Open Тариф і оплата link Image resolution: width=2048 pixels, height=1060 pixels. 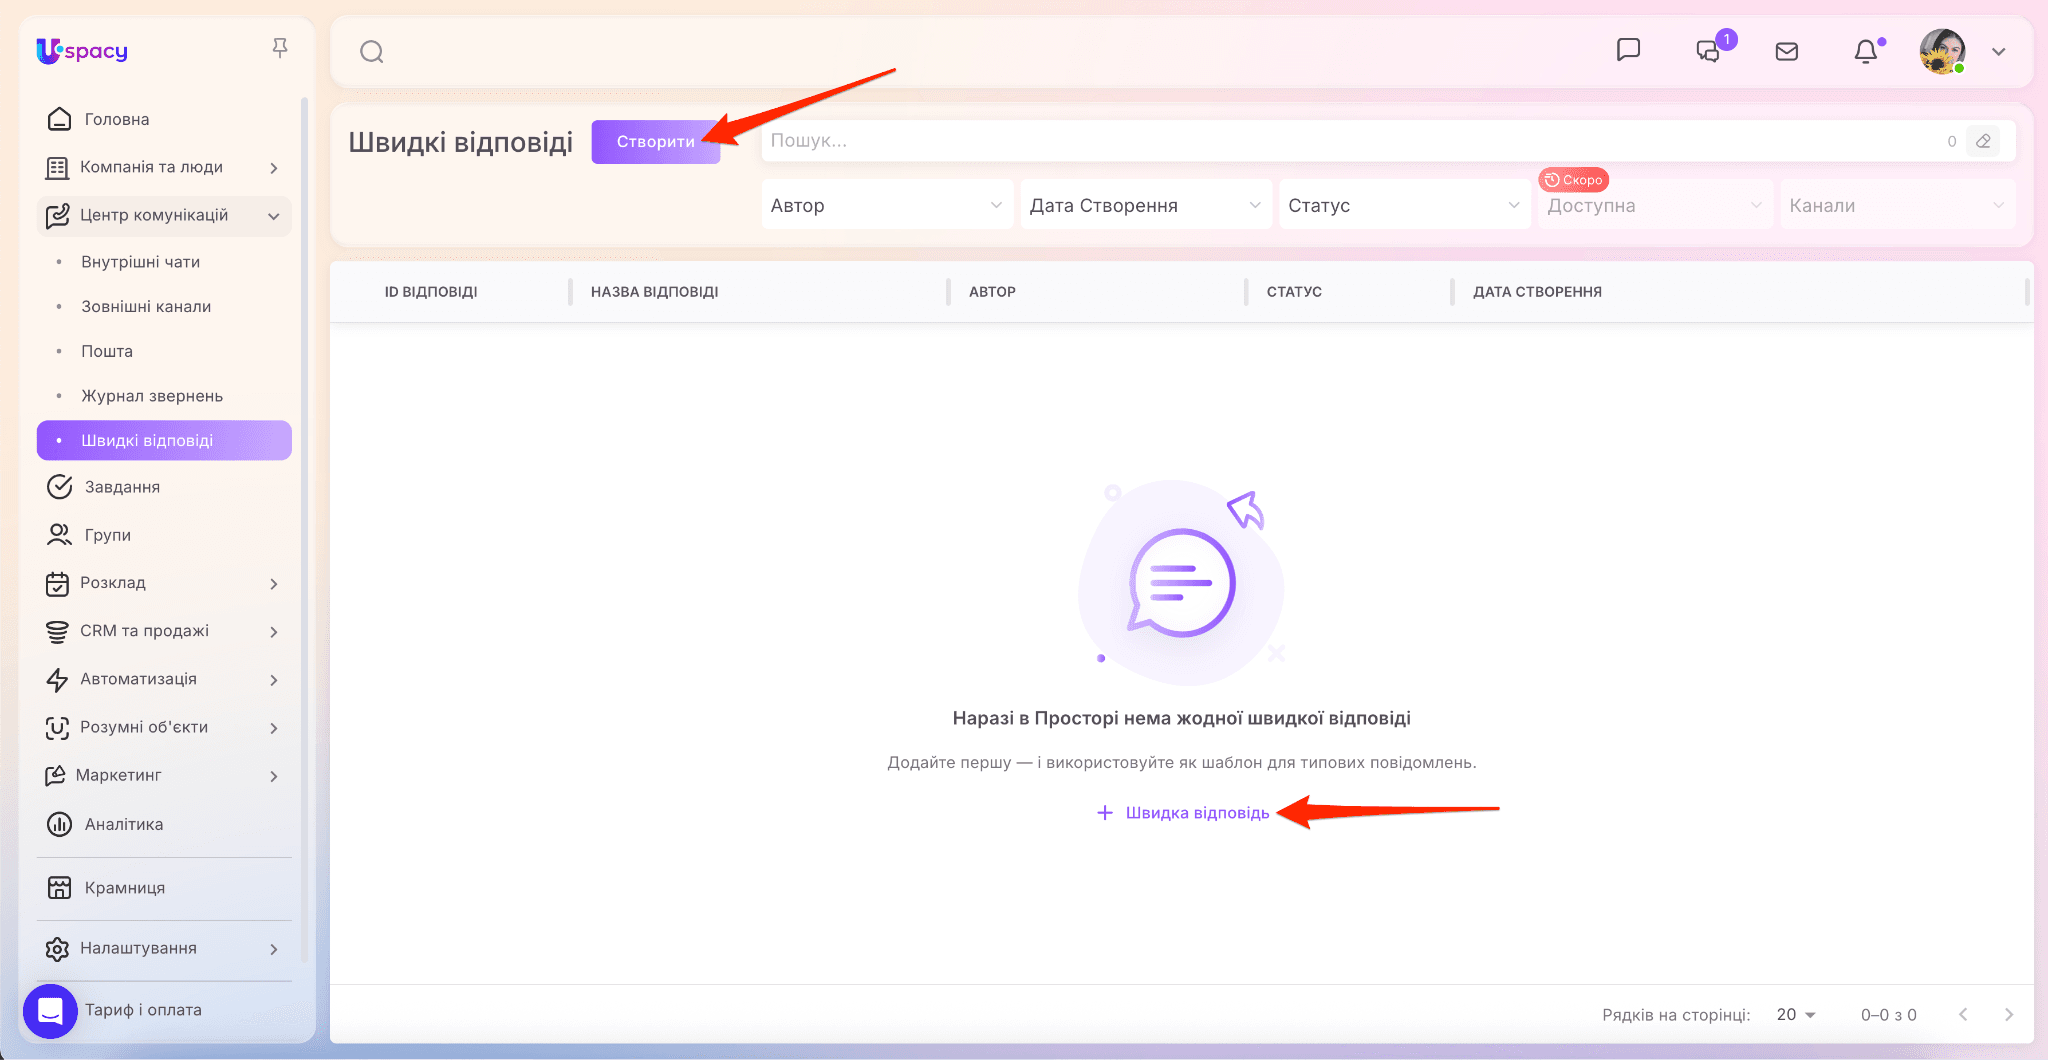(143, 1010)
